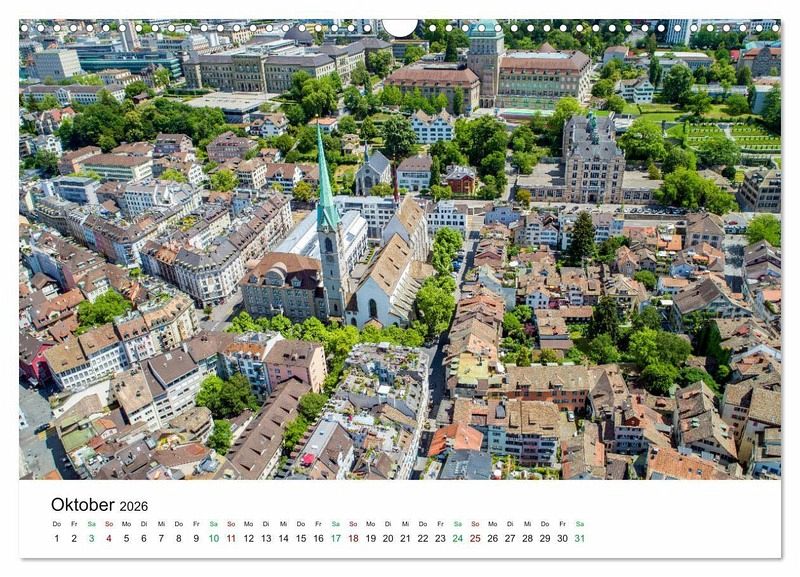Select Saturday the 3rd in green
The width and height of the screenshot is (800, 577).
point(91,538)
